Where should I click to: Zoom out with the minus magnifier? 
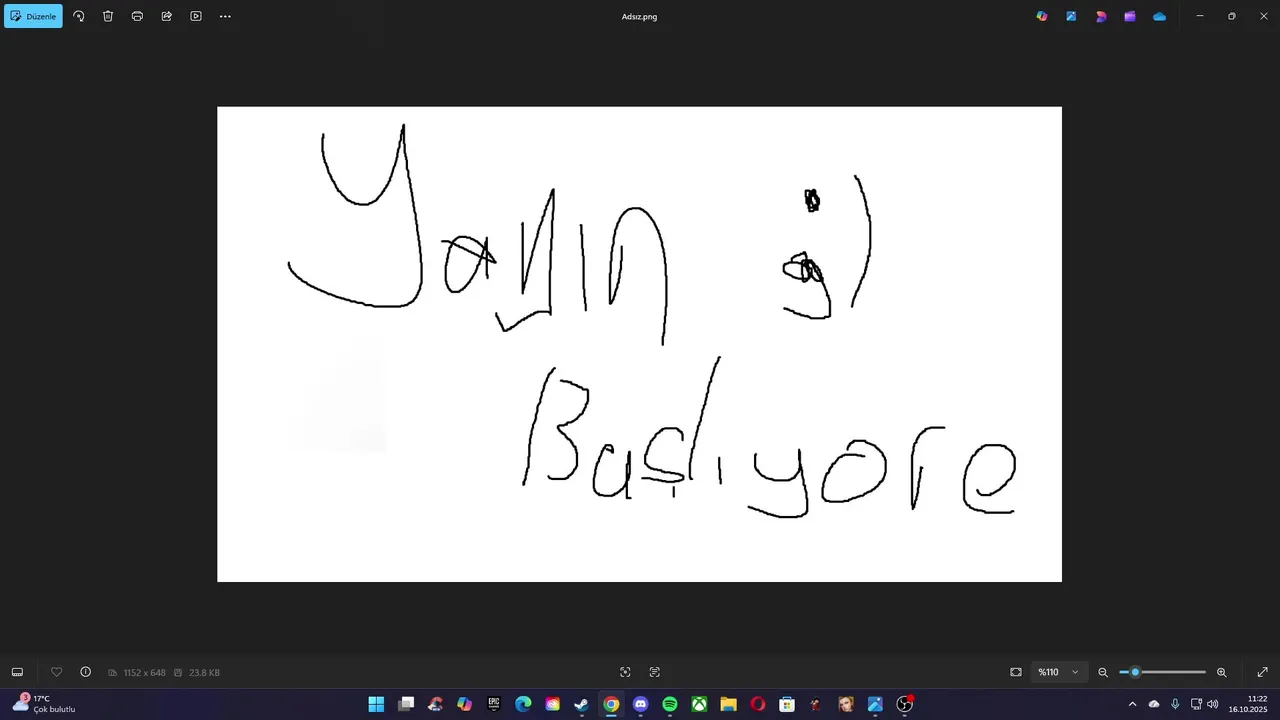tap(1103, 672)
